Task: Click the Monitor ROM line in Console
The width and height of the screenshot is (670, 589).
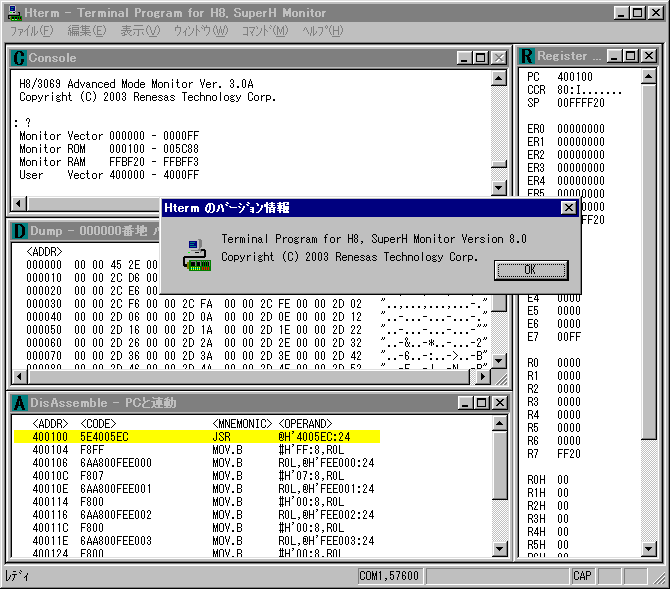Action: coord(109,149)
